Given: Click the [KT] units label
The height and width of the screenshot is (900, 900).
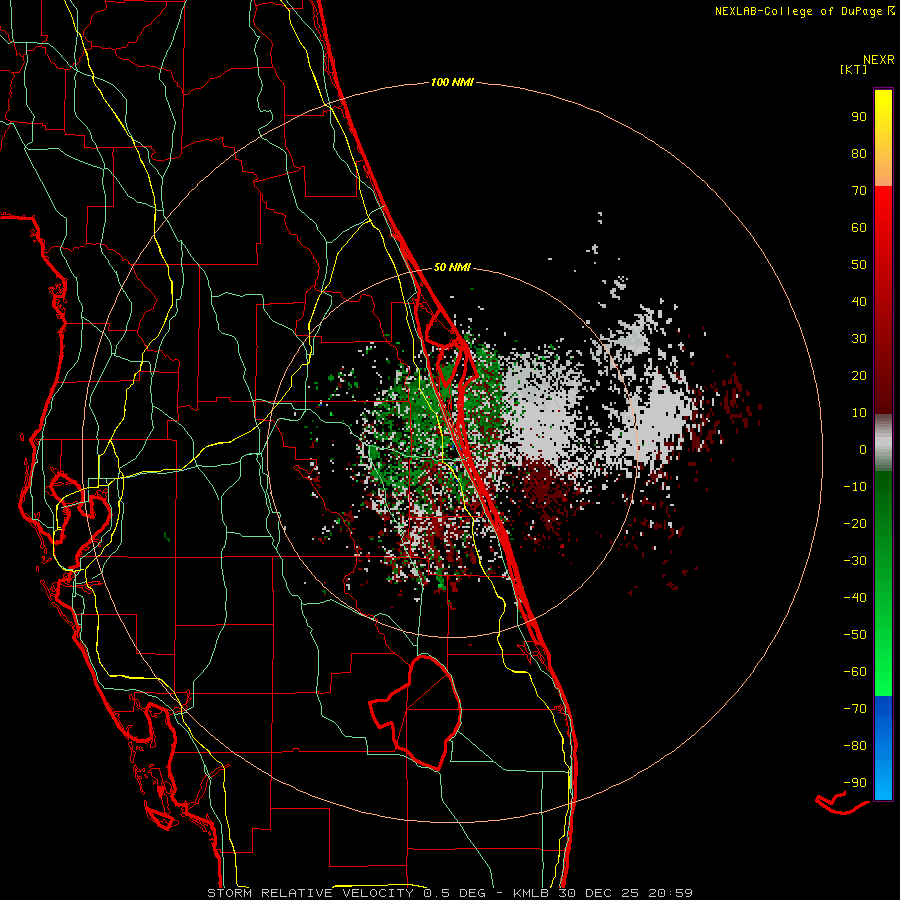Looking at the screenshot, I should [x=853, y=69].
